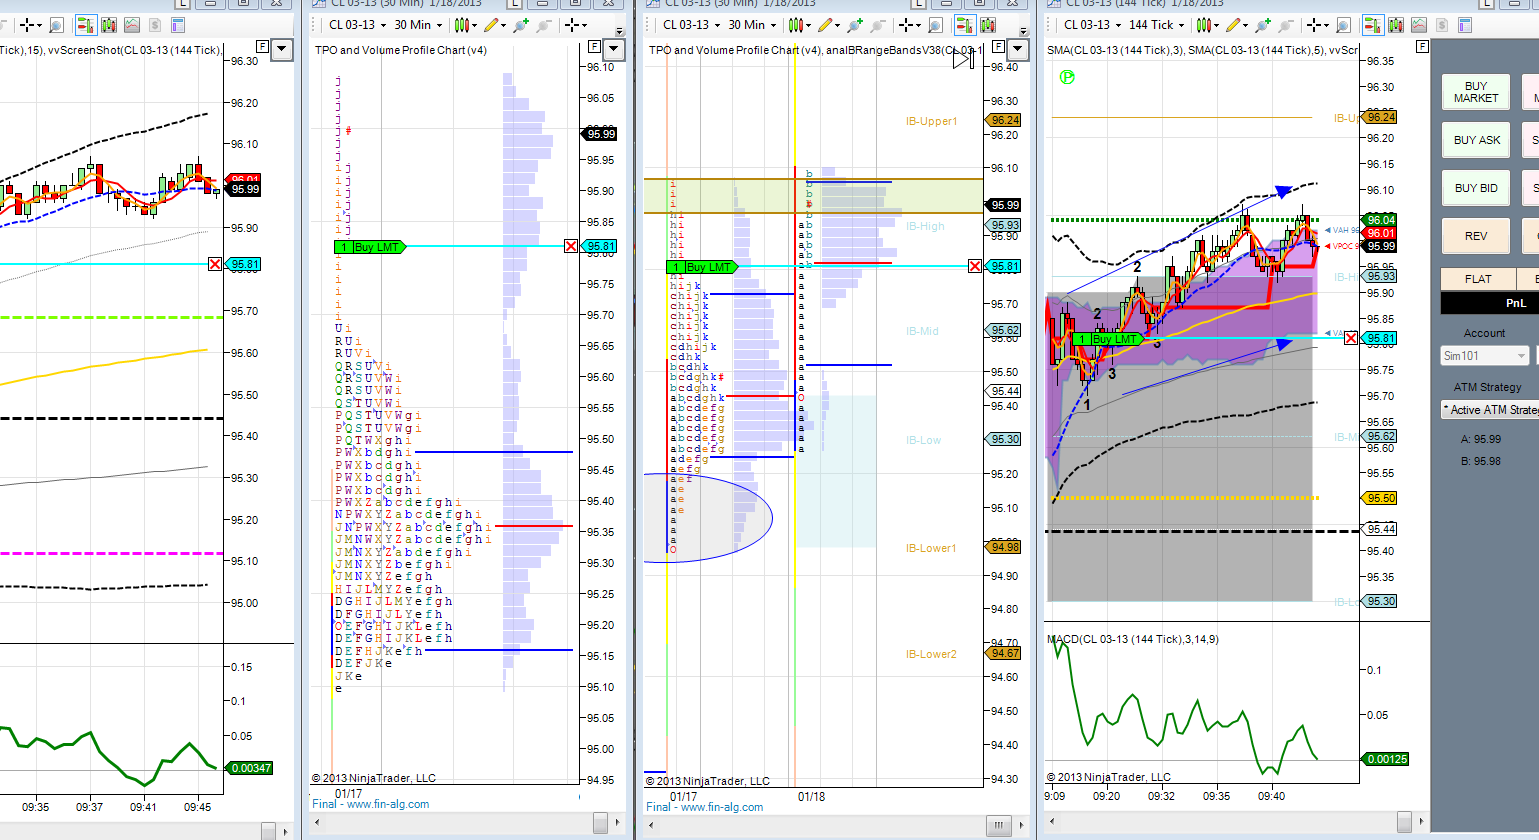The width and height of the screenshot is (1539, 840).
Task: Select crosshair cursor in TPO v4 chart toolbar
Action: click(x=571, y=25)
